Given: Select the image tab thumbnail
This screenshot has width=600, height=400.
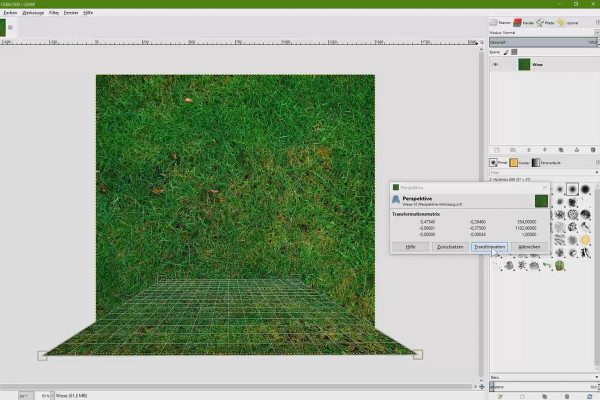Looking at the screenshot, I should pos(2,28).
